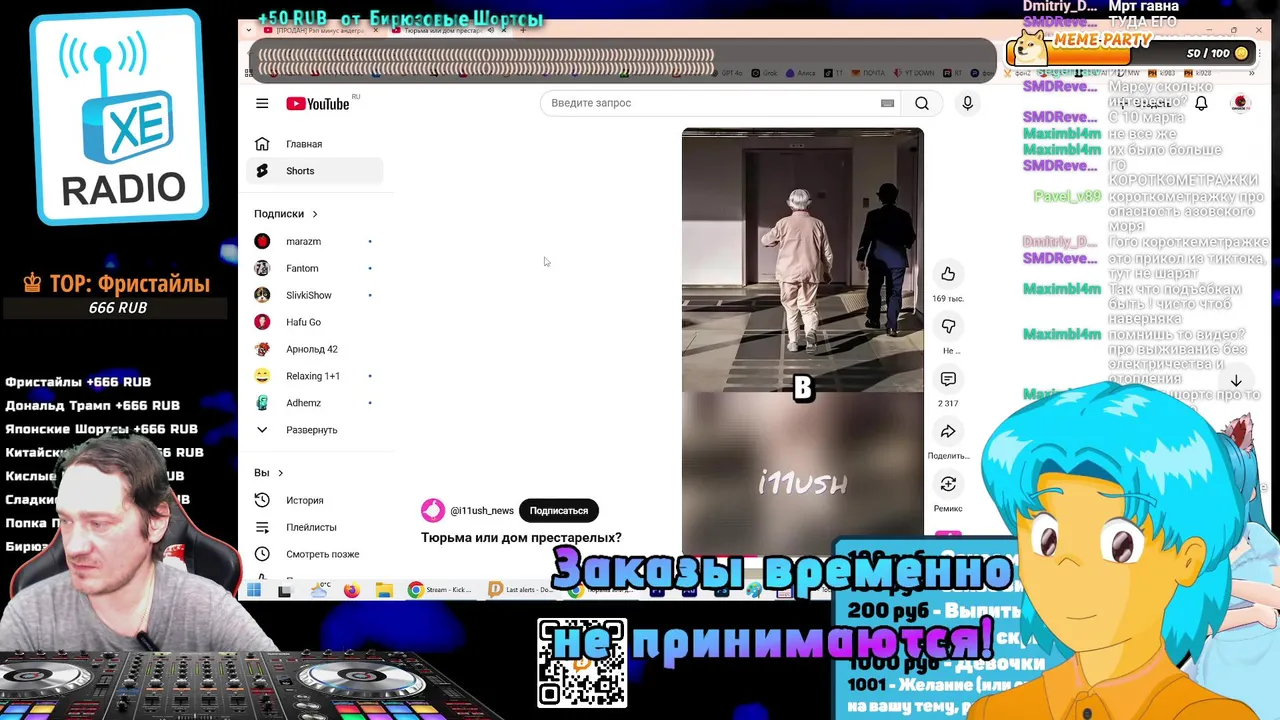Open the Grok bookmark in bookmarks bar
1280x720 pixels.
click(765, 73)
